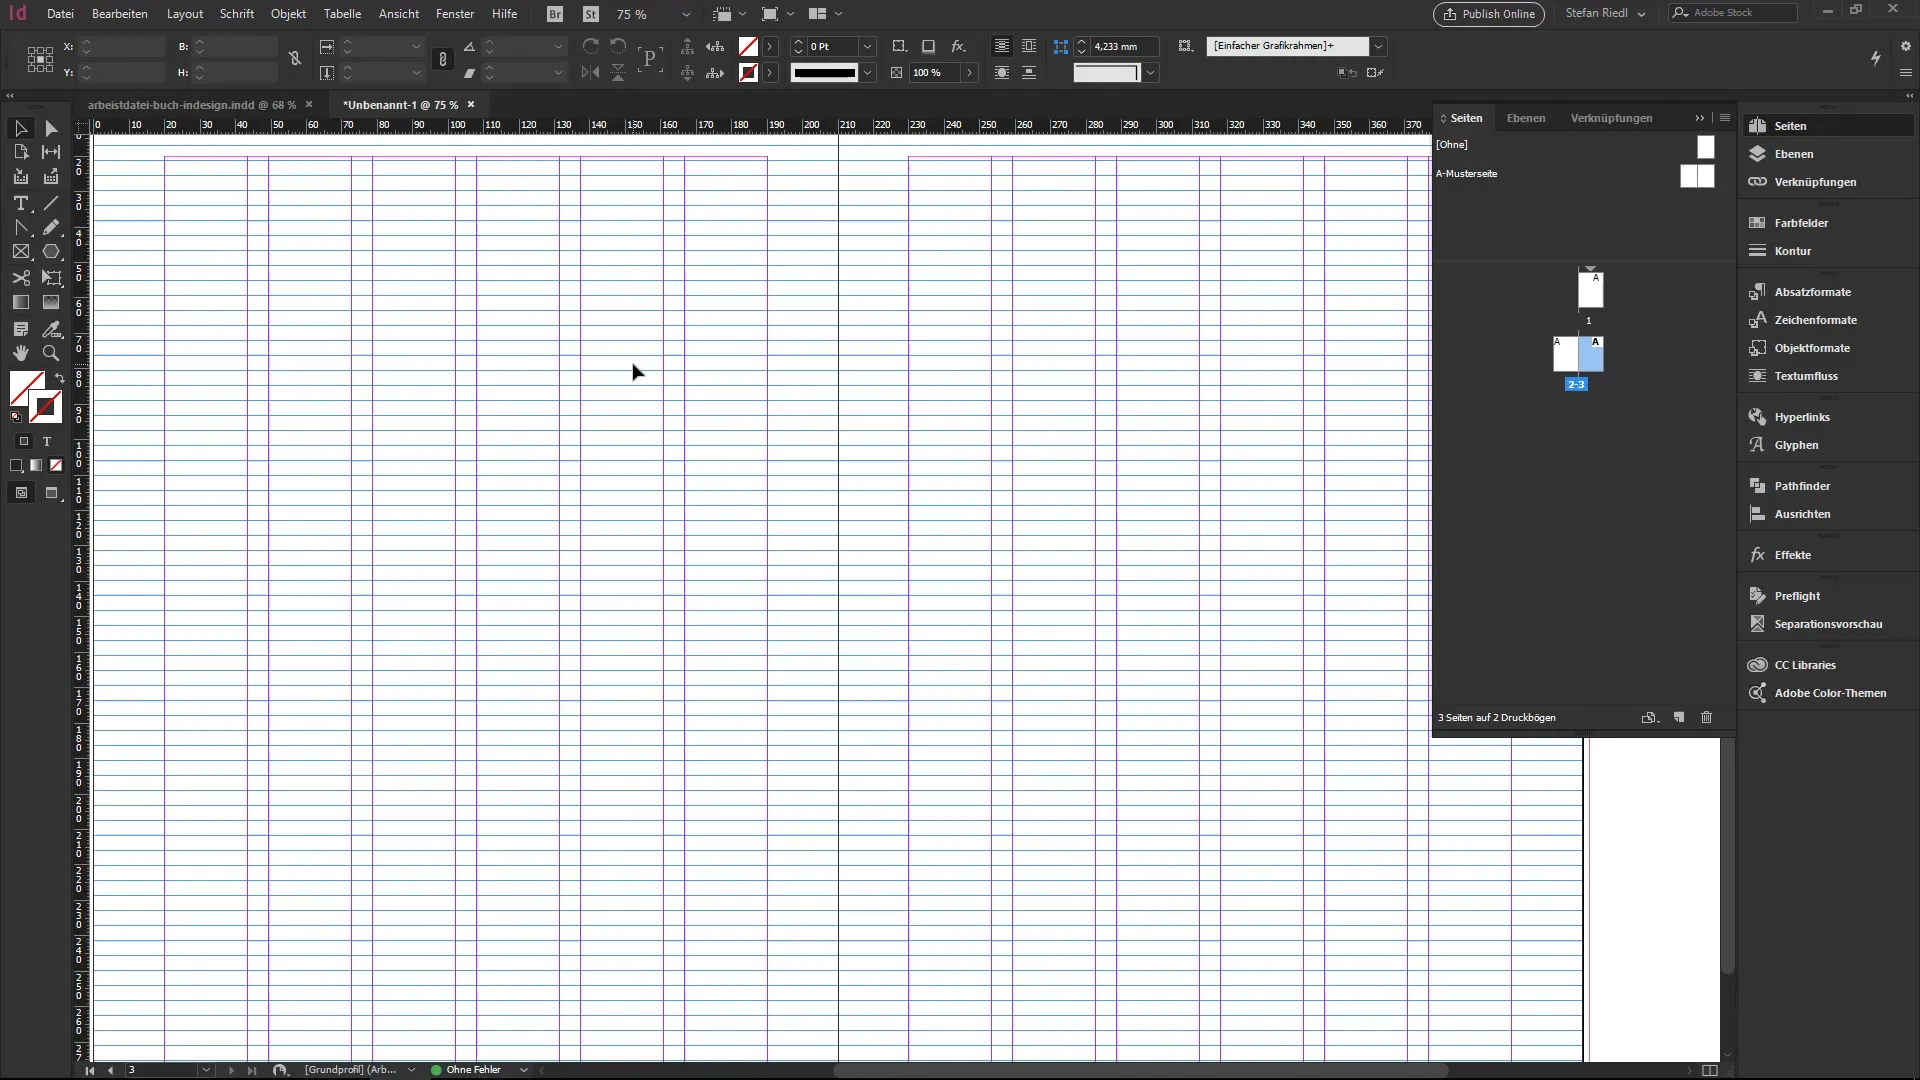Open stroke weight dropdown at 0 Pt
Screen dimensions: 1920x1080
[868, 46]
